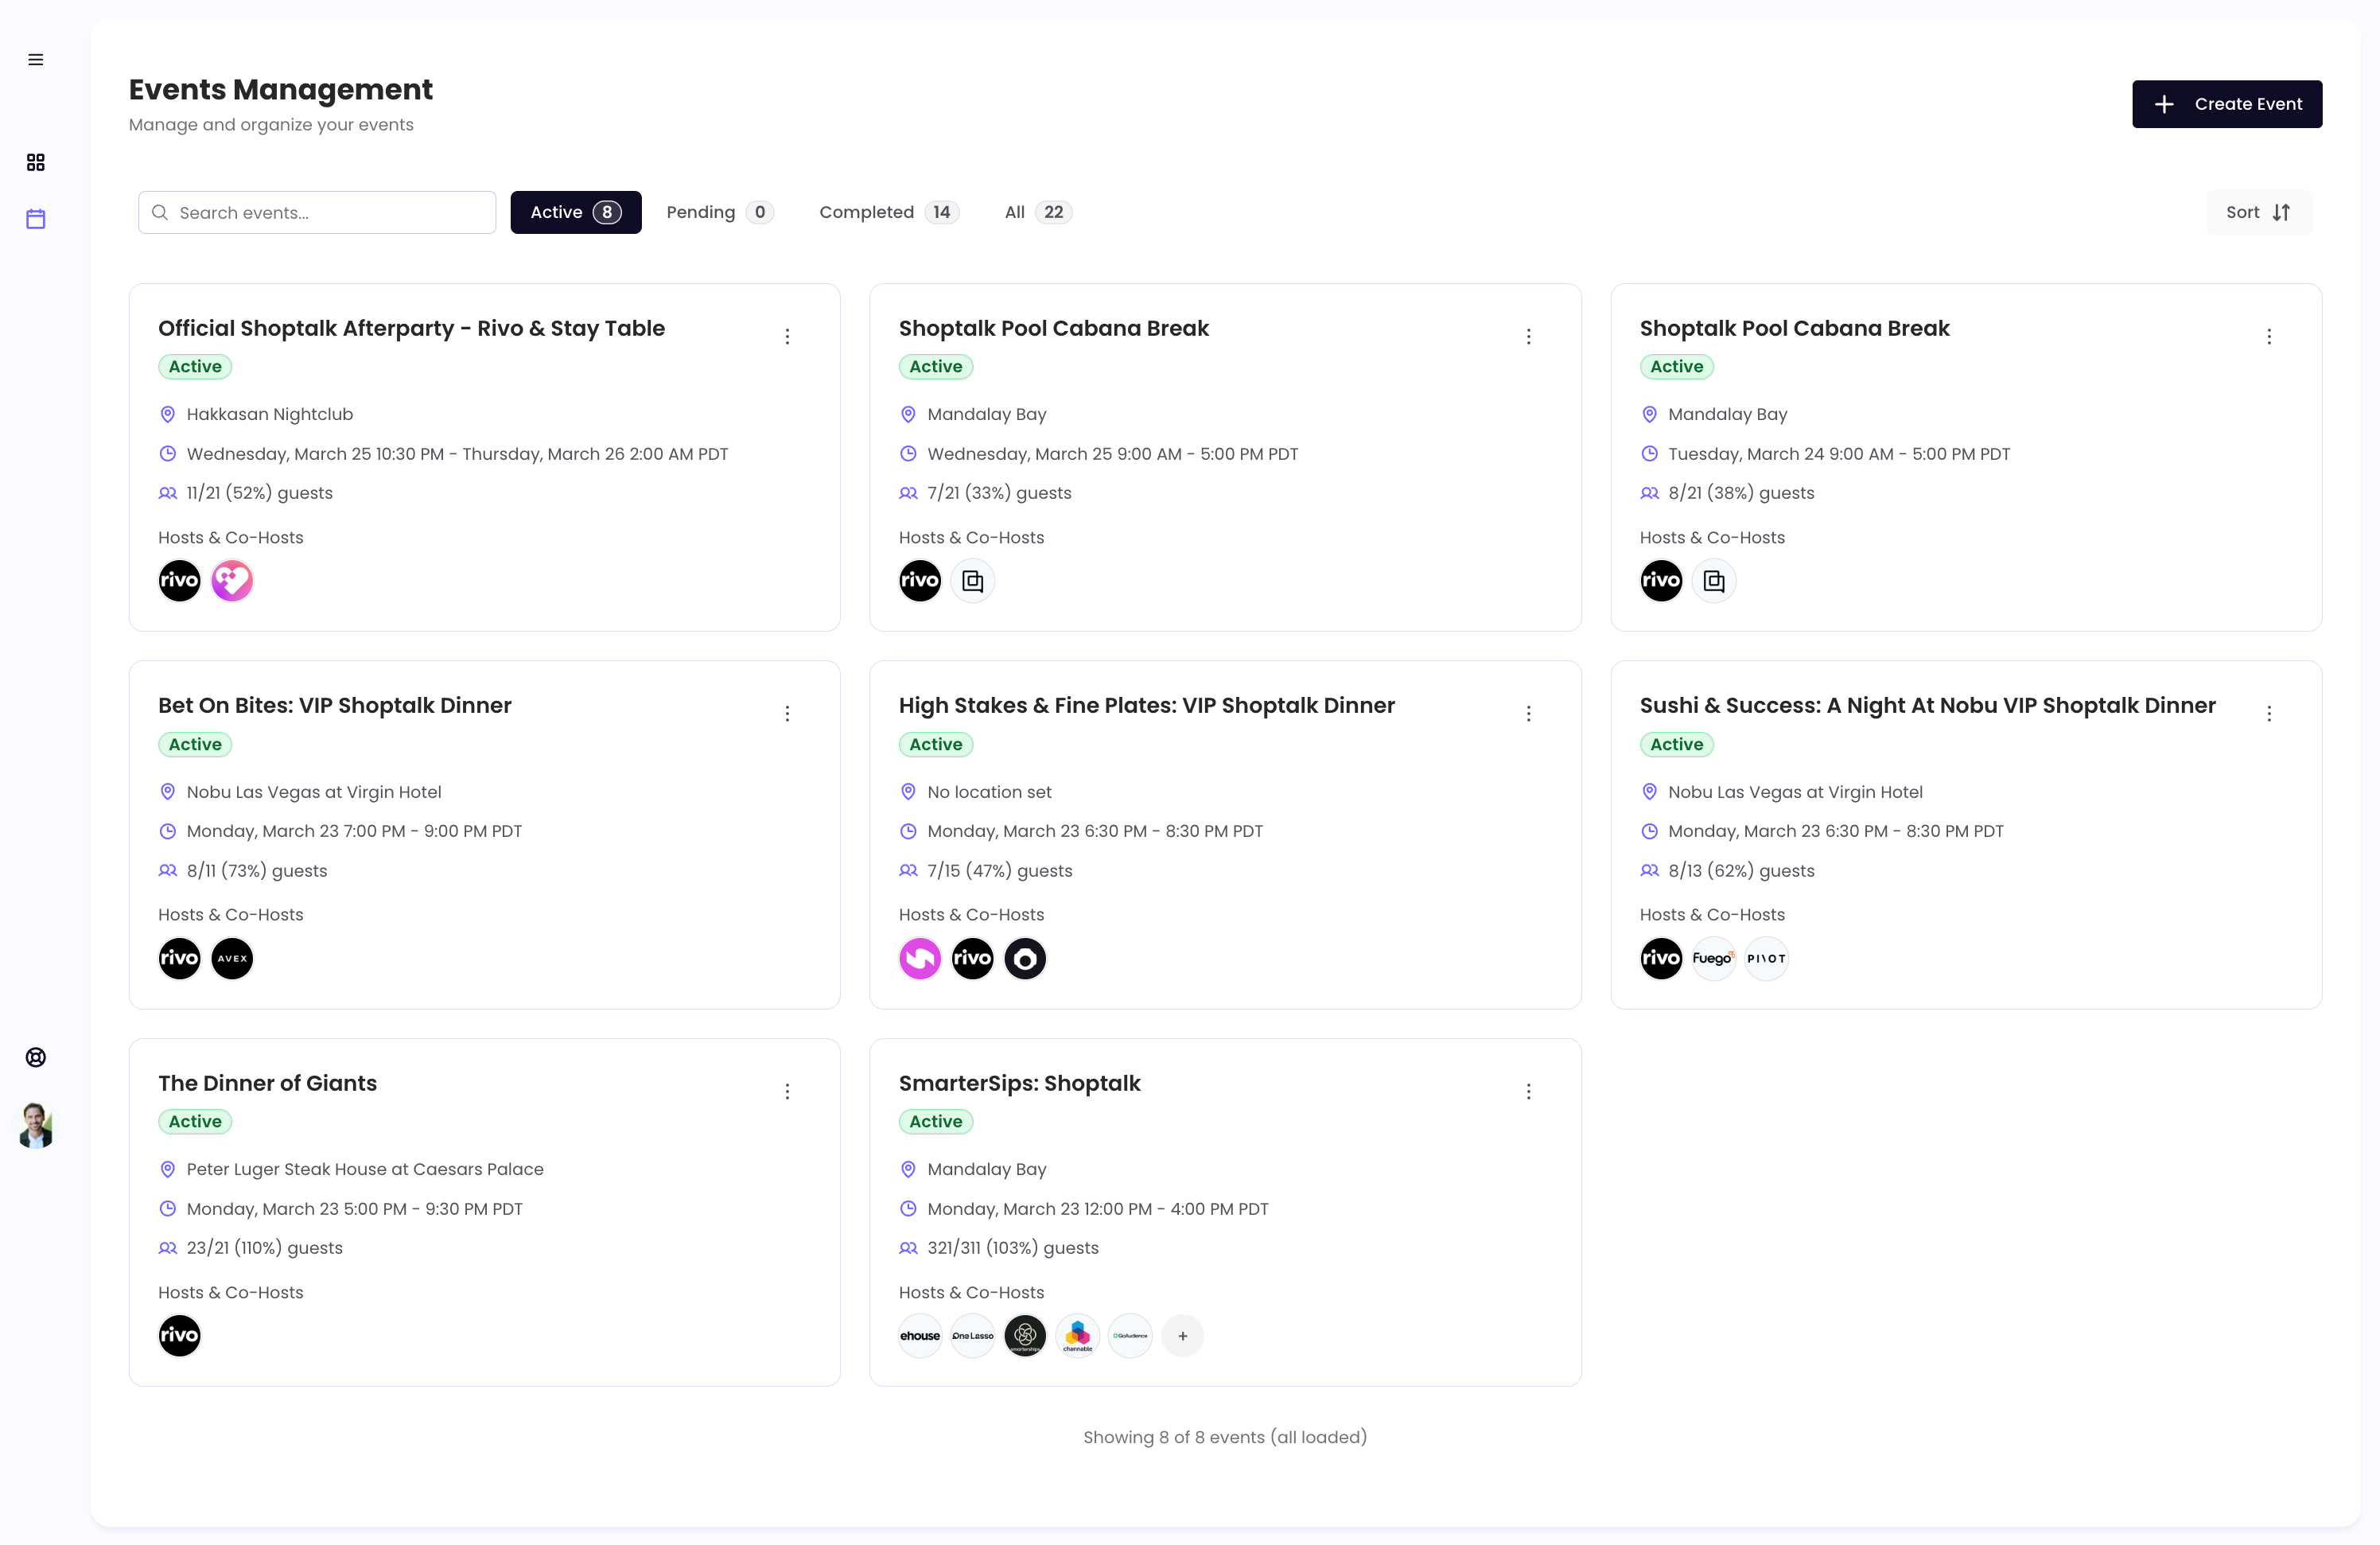Open options menu for Bet On Bites
The width and height of the screenshot is (2380, 1545).
pos(788,713)
